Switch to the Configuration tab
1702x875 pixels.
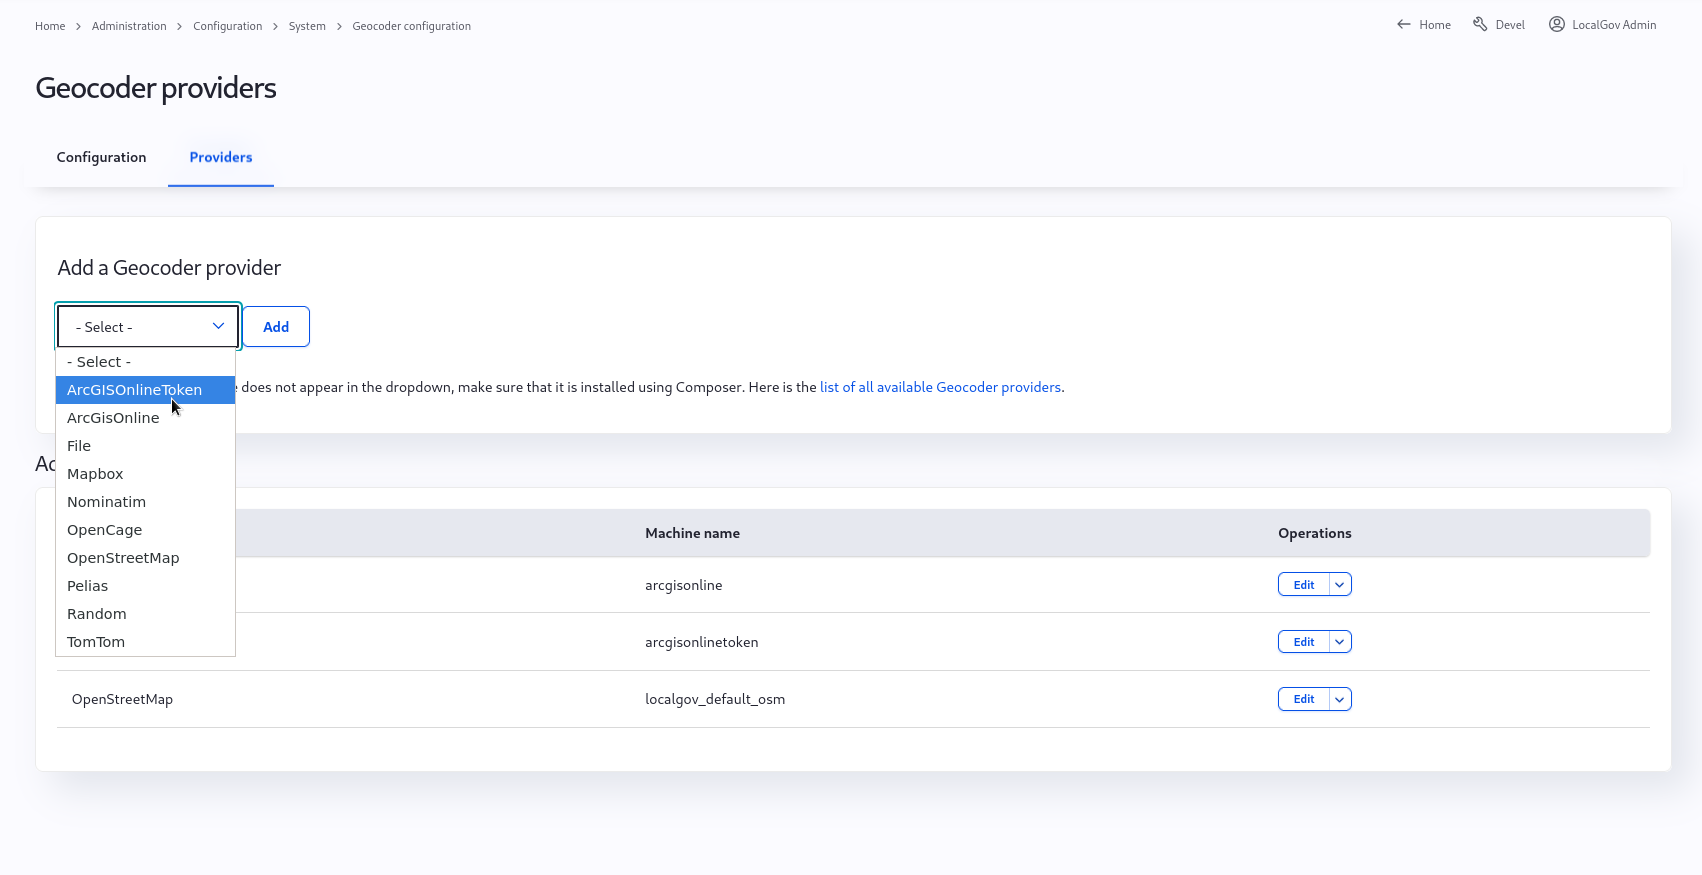pos(101,157)
